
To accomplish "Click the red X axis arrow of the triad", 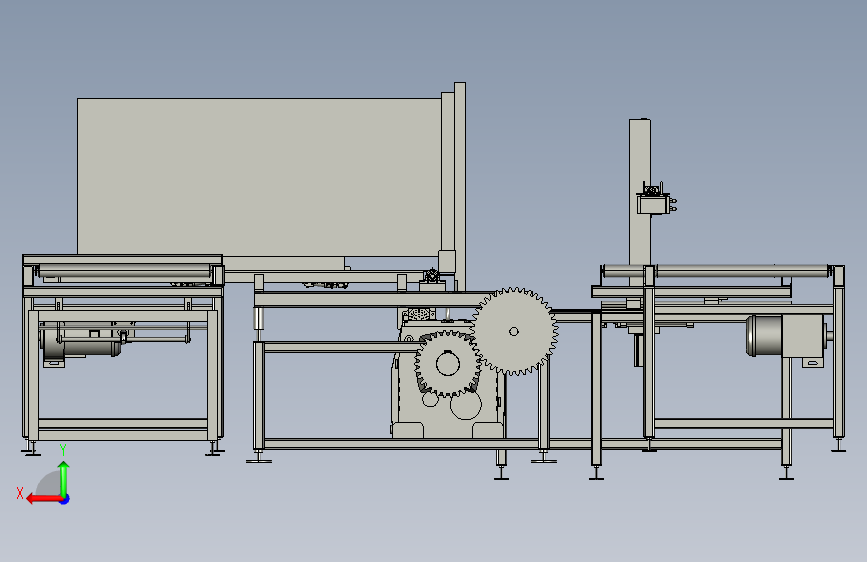I will point(44,499).
